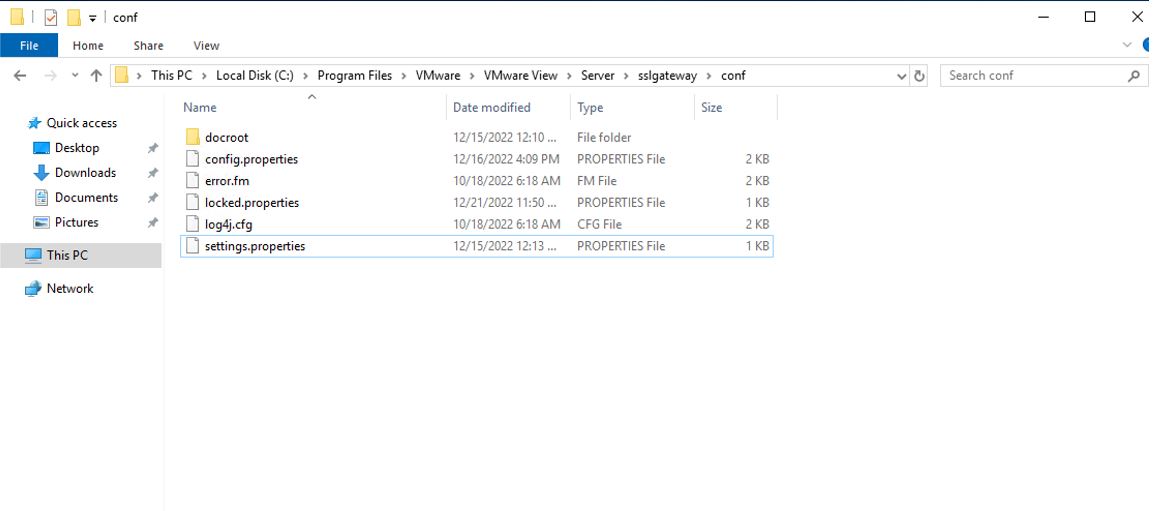The height and width of the screenshot is (511, 1155).
Task: Select This PC in navigation pane
Action: point(80,255)
